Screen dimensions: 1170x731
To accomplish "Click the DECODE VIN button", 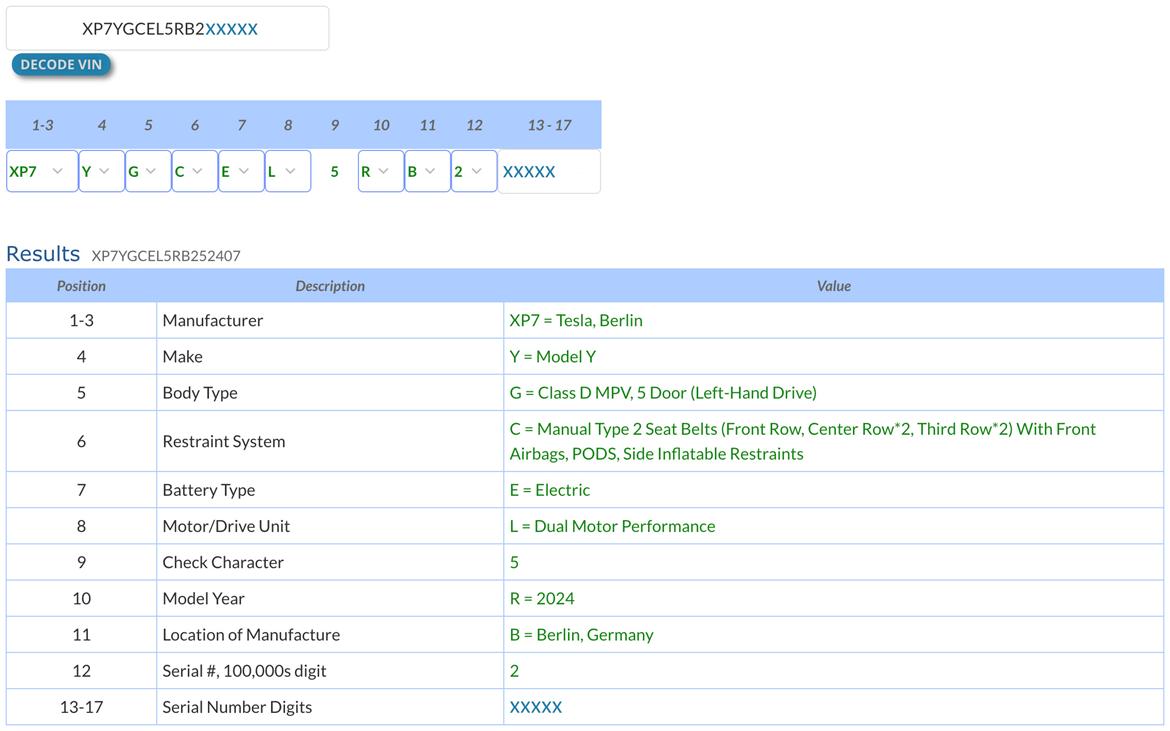I will pos(61,65).
